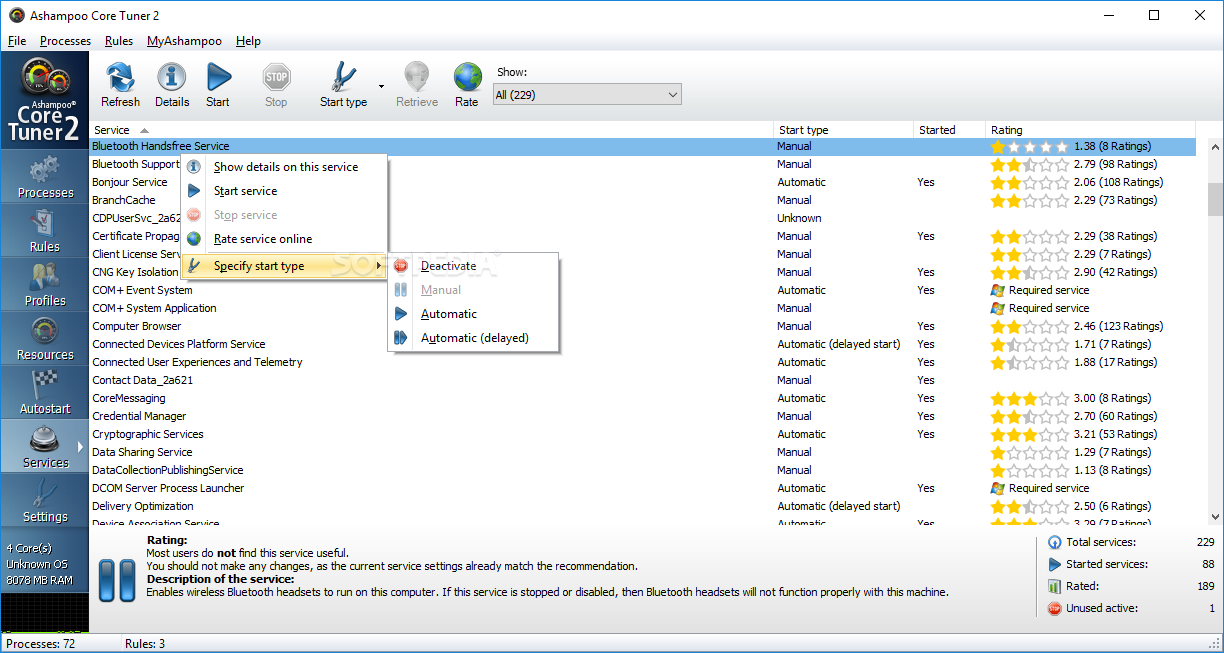Click the pause icon beside Rating description
This screenshot has width=1224, height=653.
click(117, 580)
